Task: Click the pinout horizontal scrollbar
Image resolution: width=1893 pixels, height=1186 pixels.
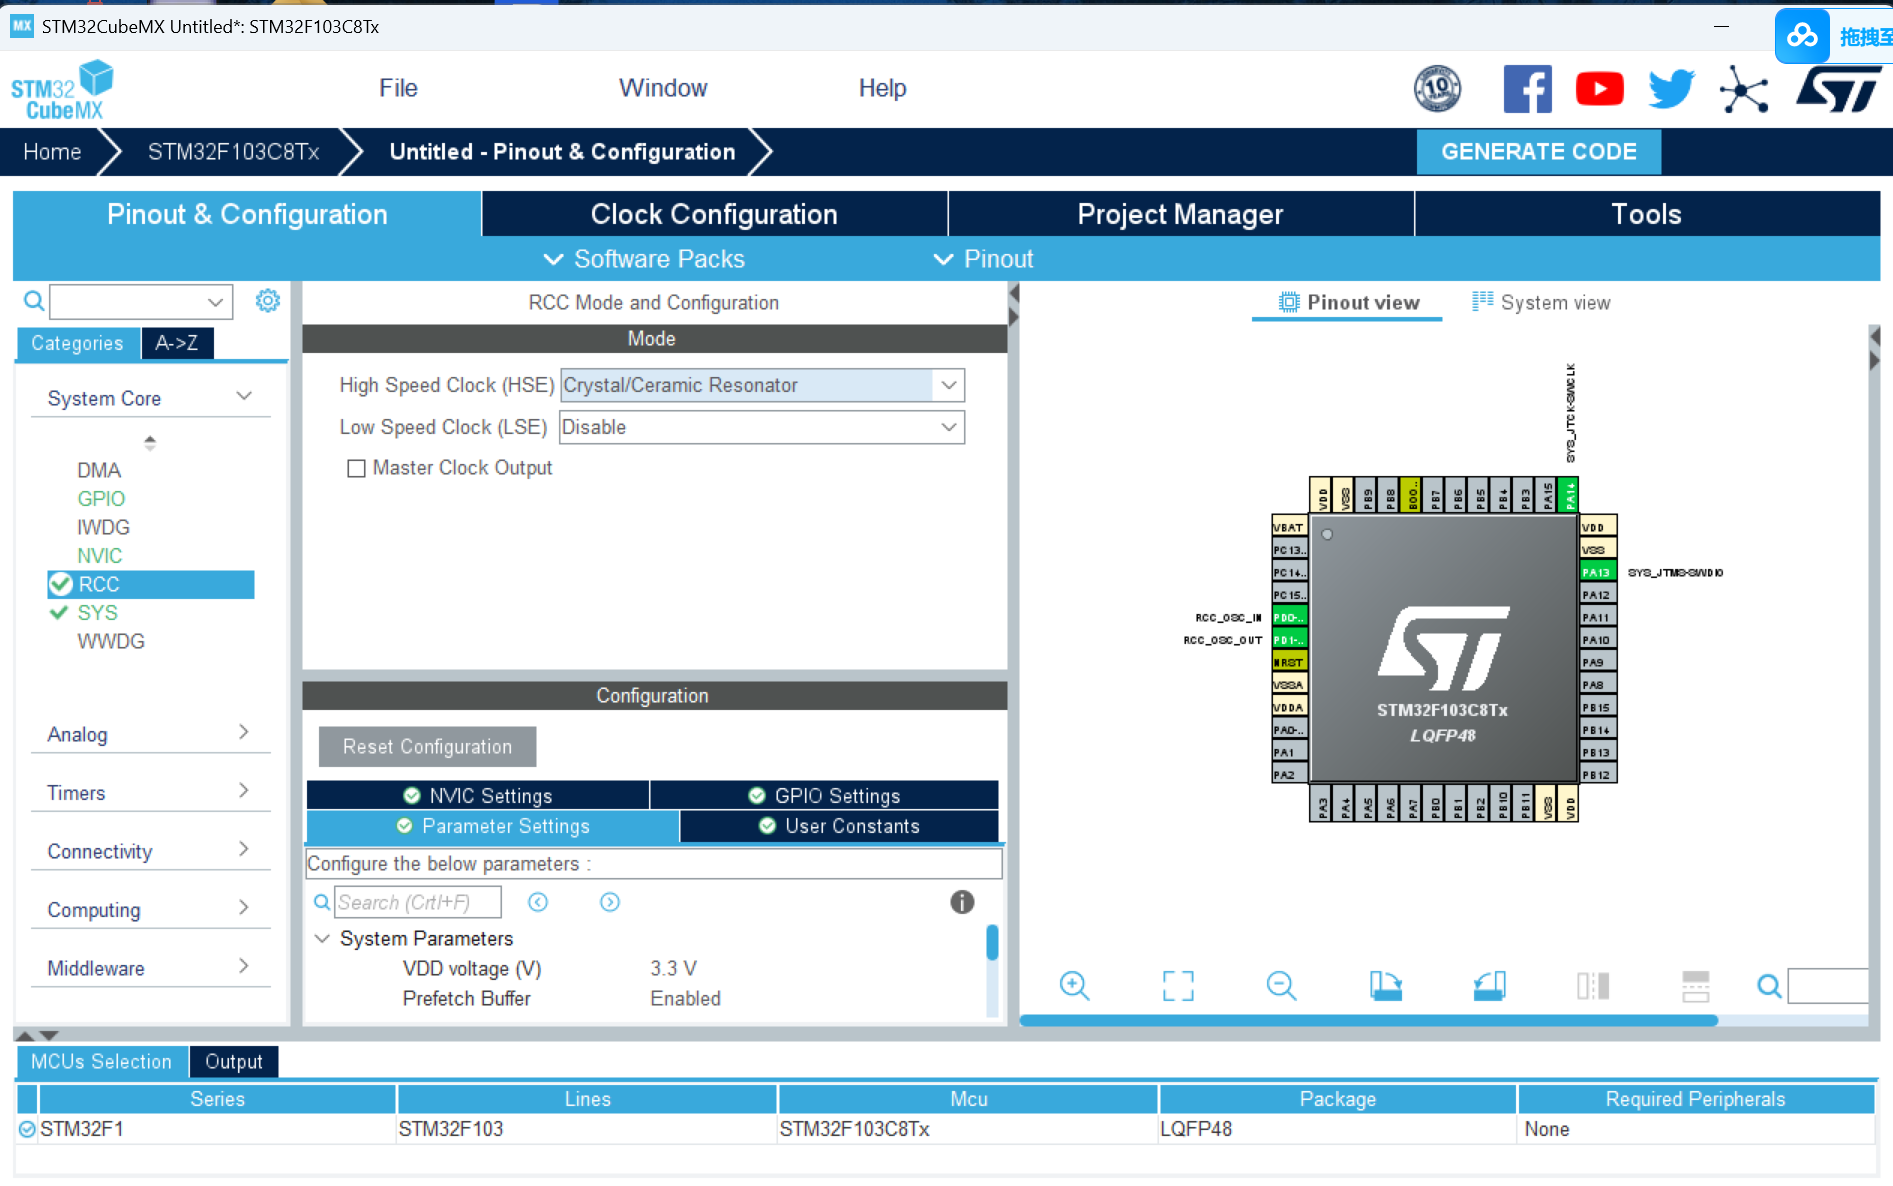Action: [1368, 1021]
